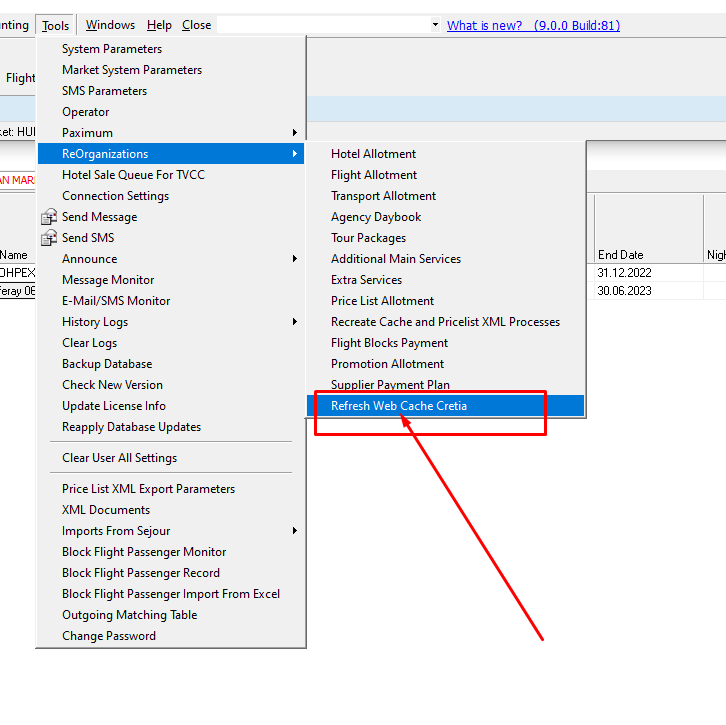The height and width of the screenshot is (725, 726).
Task: Choose Change Password
Action: point(109,636)
